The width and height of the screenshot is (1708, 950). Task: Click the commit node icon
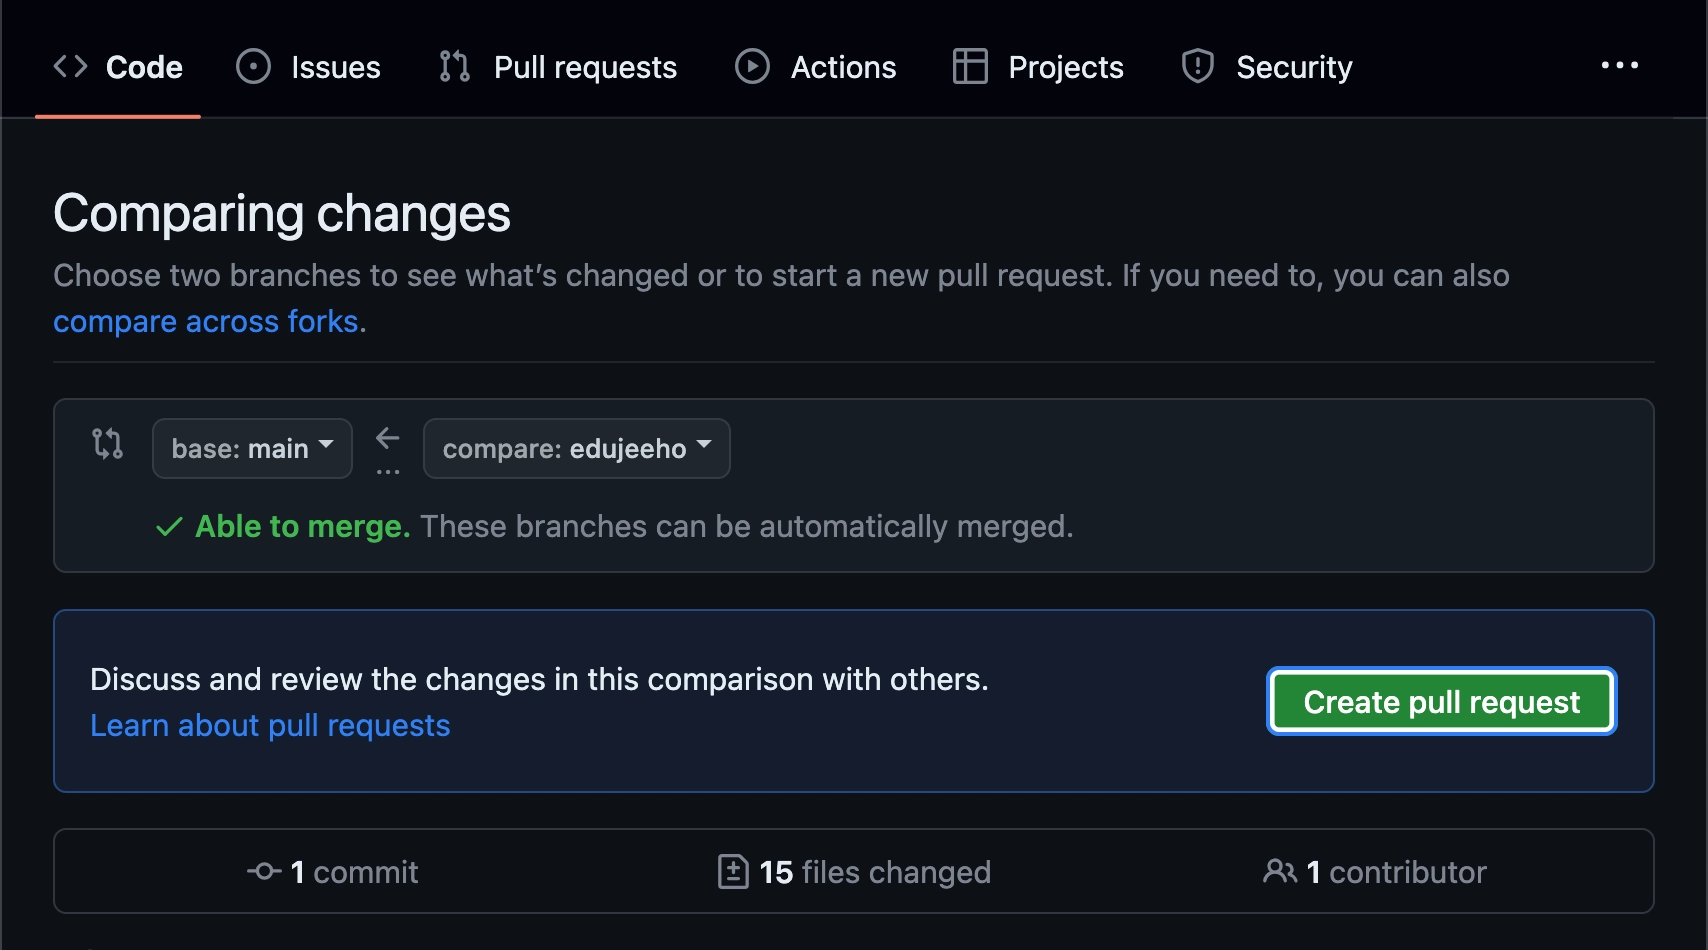pyautogui.click(x=264, y=872)
